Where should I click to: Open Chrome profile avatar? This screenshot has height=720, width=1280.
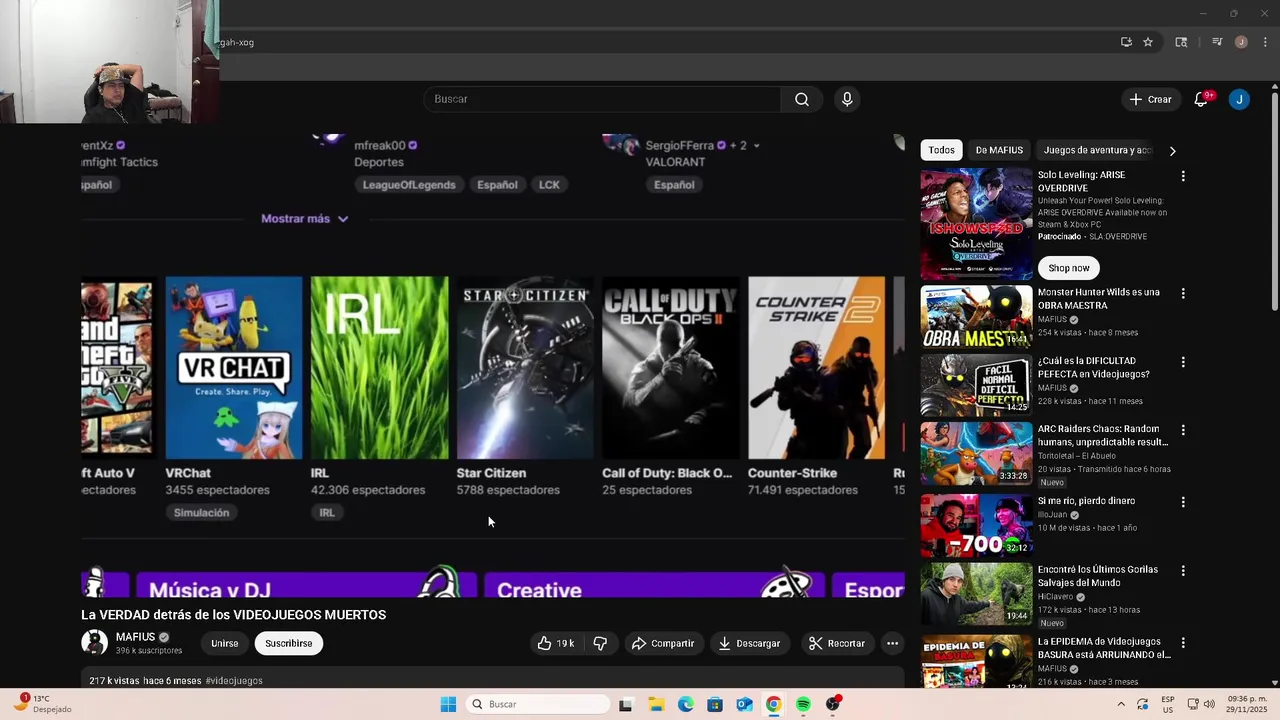1241,42
